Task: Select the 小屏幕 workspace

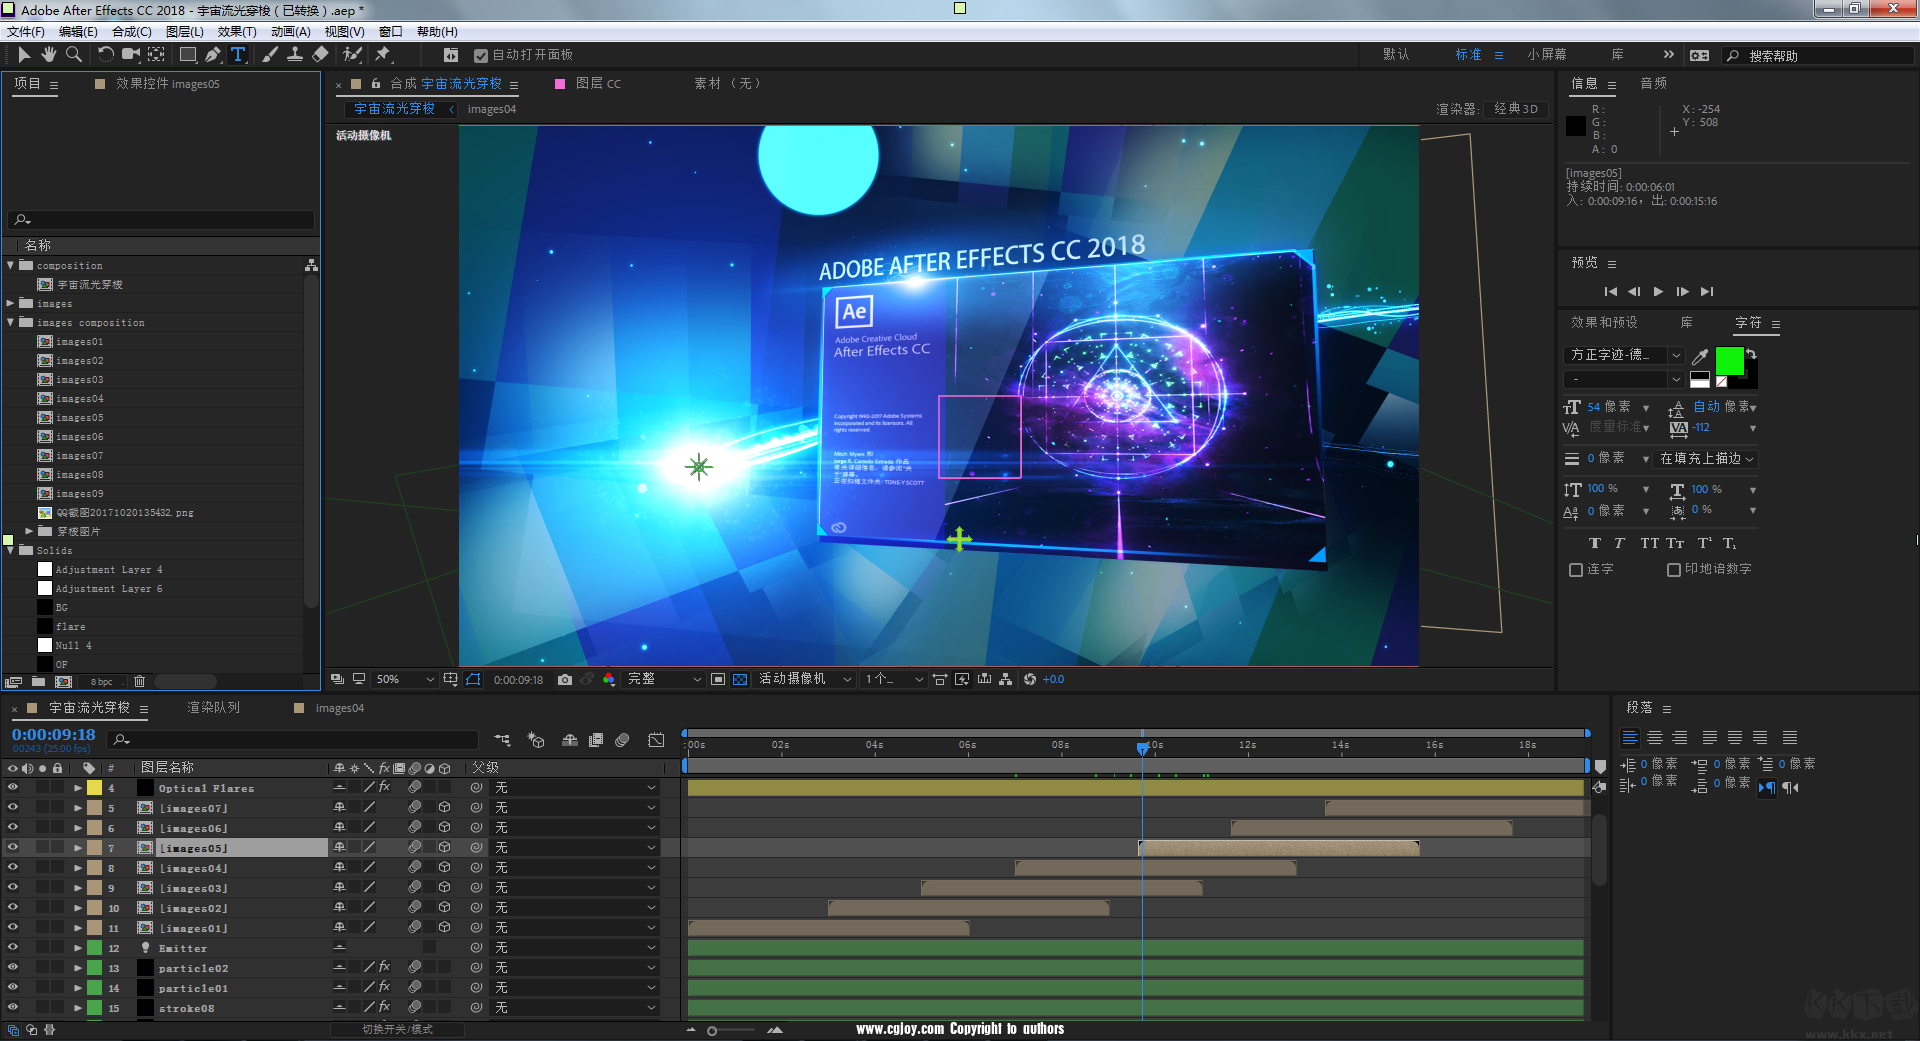Action: (x=1546, y=55)
